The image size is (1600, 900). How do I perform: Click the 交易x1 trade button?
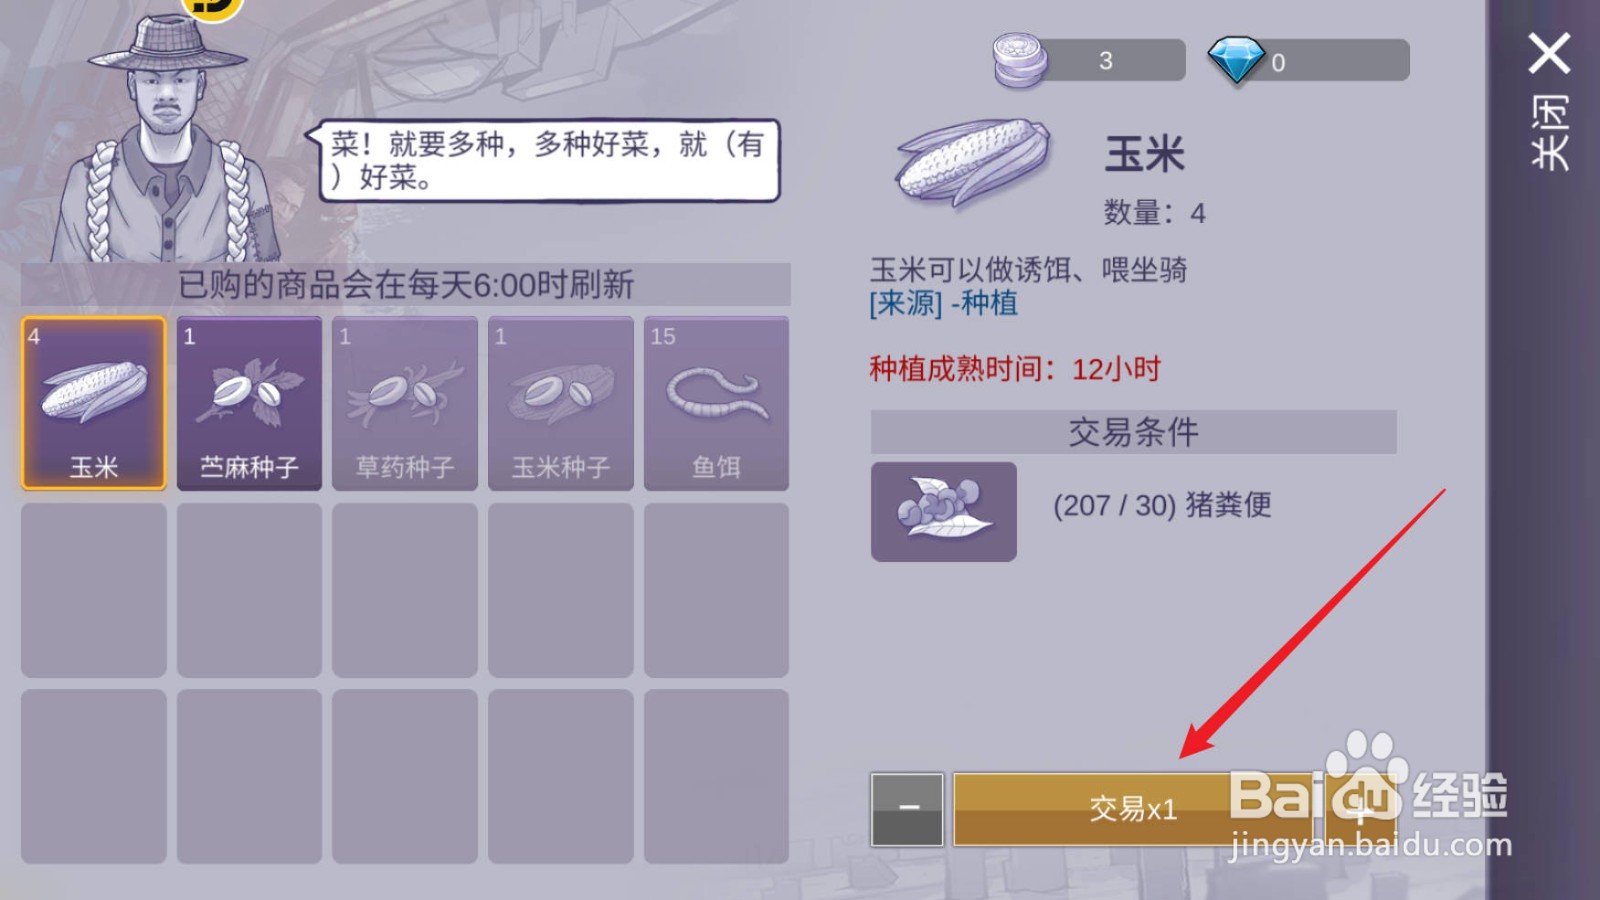(1133, 809)
